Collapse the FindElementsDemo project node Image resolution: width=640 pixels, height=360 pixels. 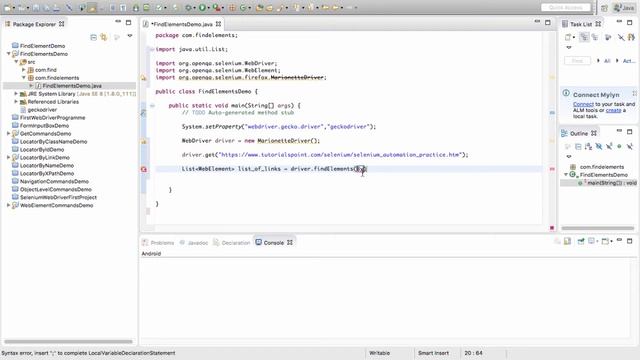[9, 53]
